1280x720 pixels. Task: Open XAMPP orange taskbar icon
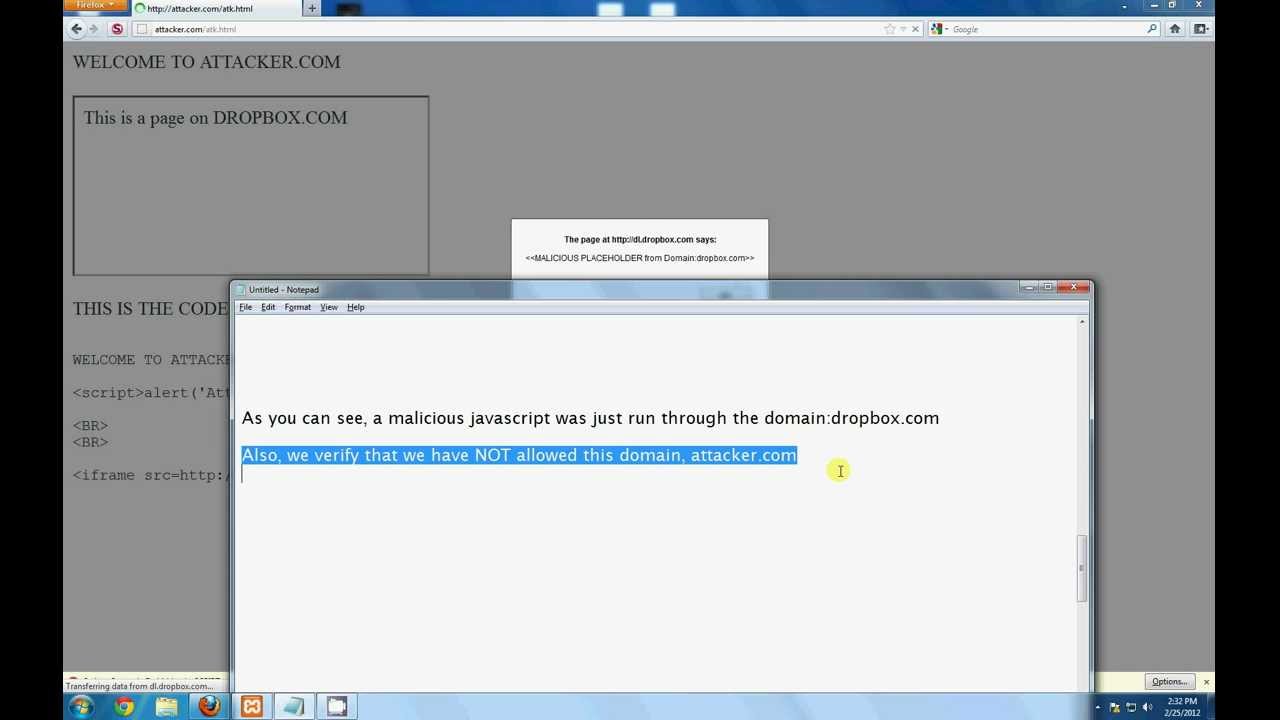252,706
